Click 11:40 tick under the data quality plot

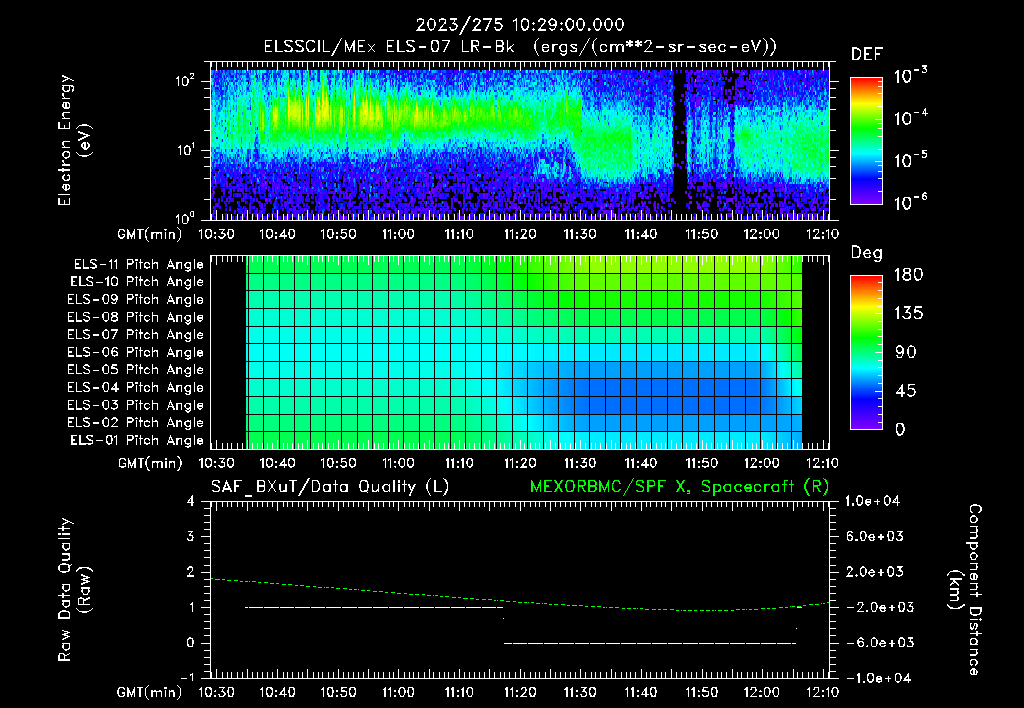pyautogui.click(x=640, y=692)
